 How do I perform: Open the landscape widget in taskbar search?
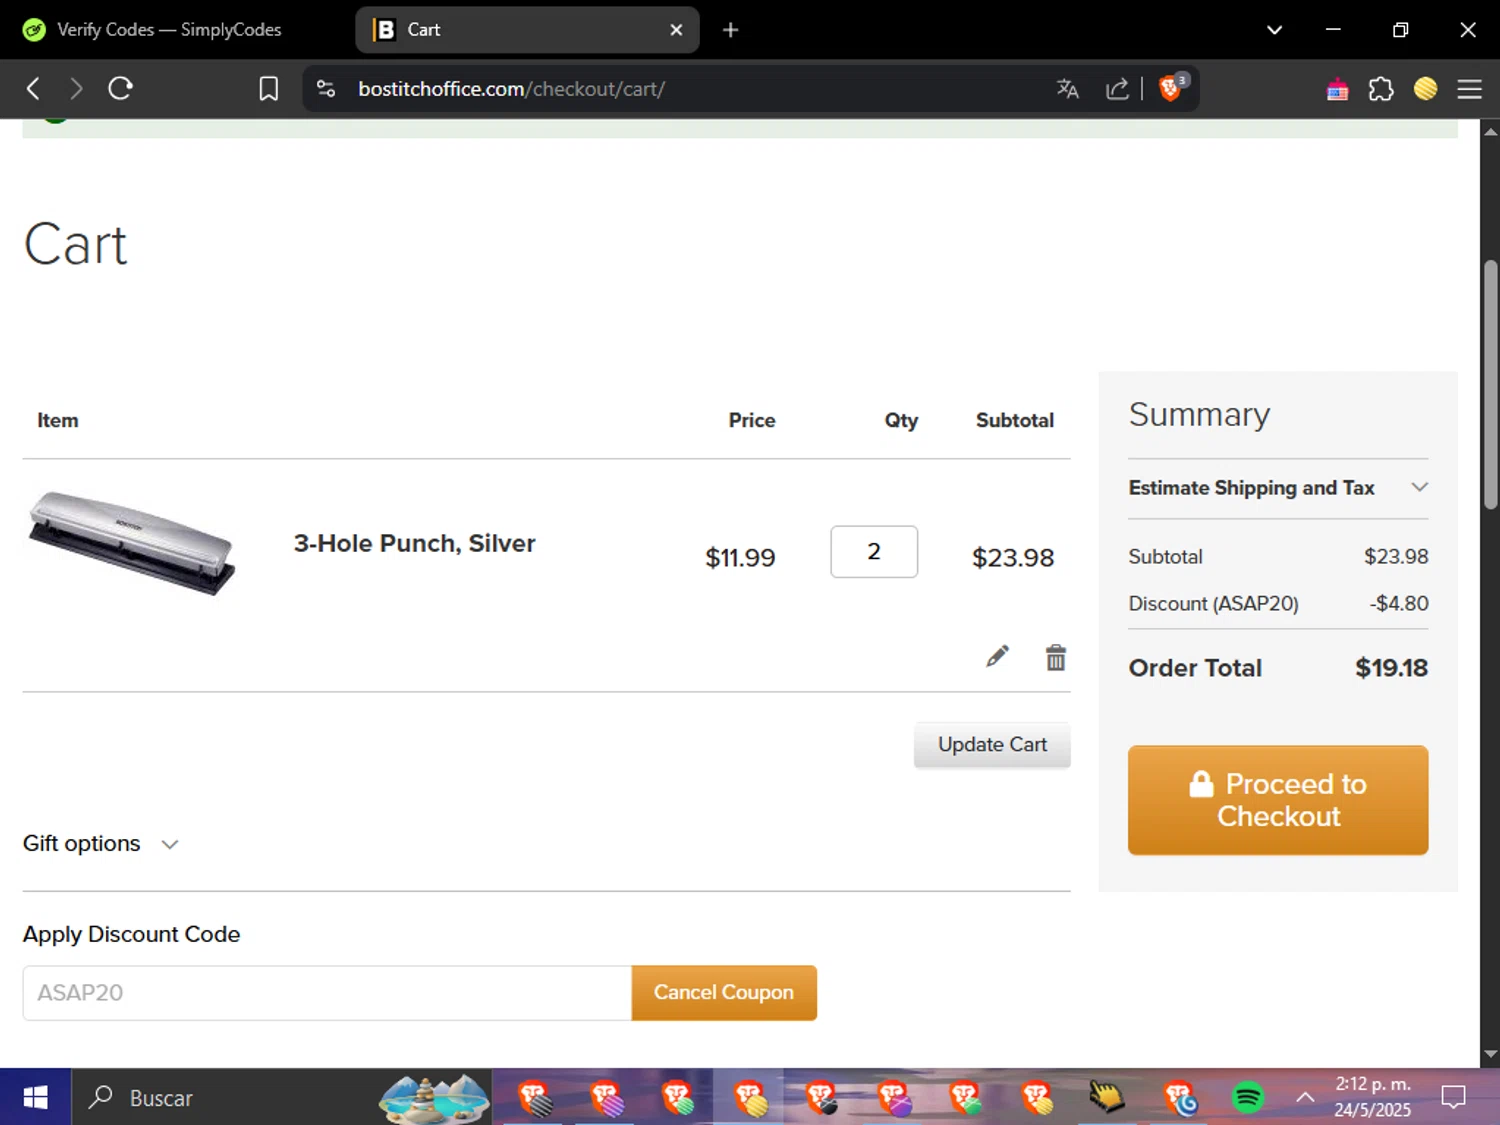point(434,1098)
